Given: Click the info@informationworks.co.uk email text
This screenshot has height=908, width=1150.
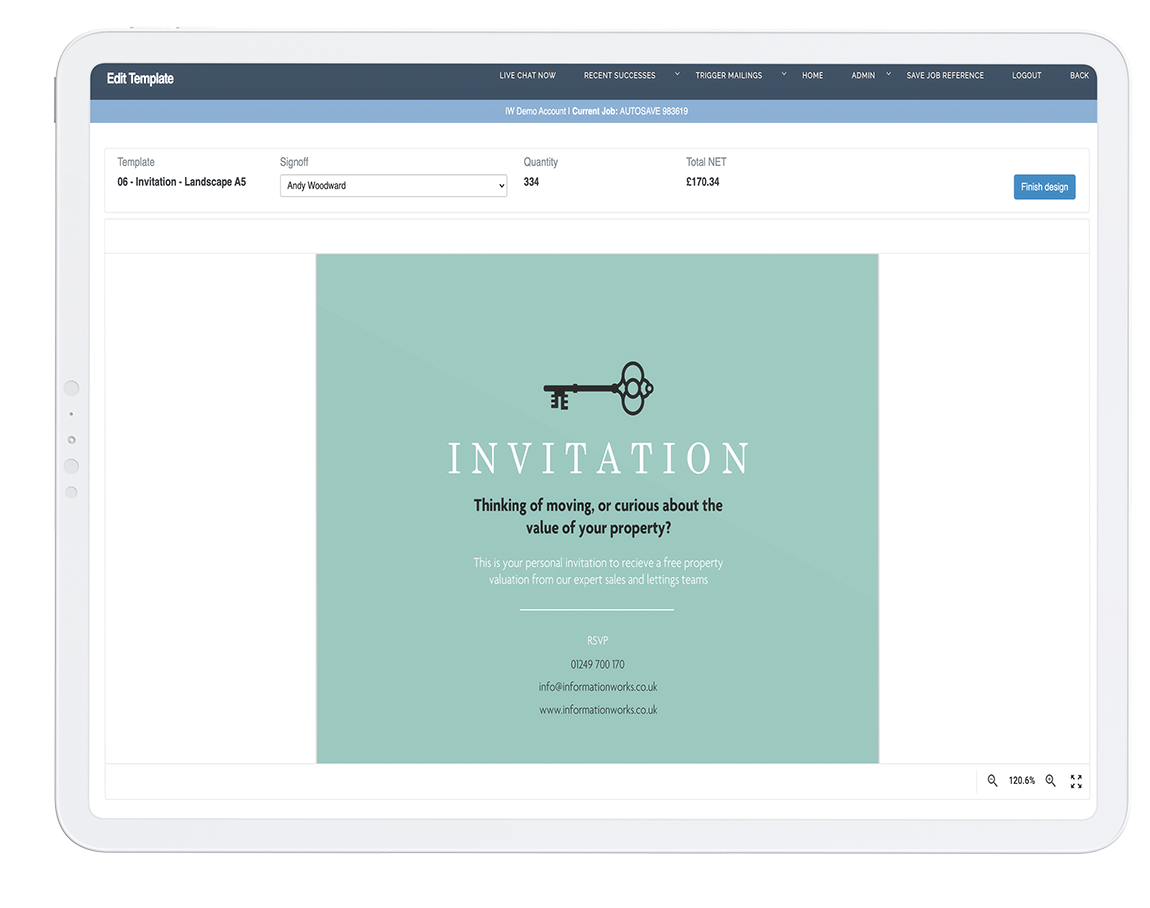Looking at the screenshot, I should coord(598,687).
